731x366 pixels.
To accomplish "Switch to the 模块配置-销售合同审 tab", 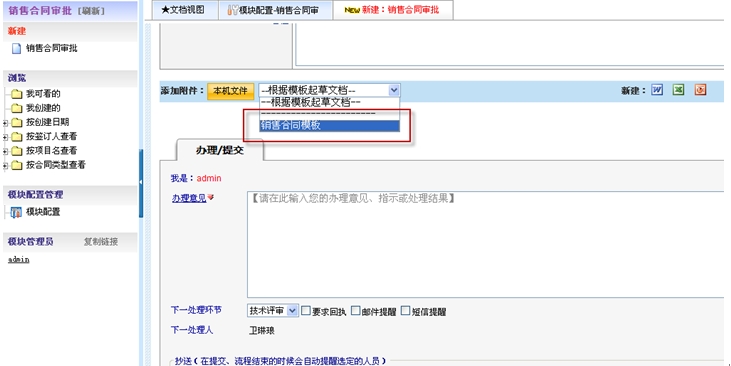I will [x=275, y=10].
